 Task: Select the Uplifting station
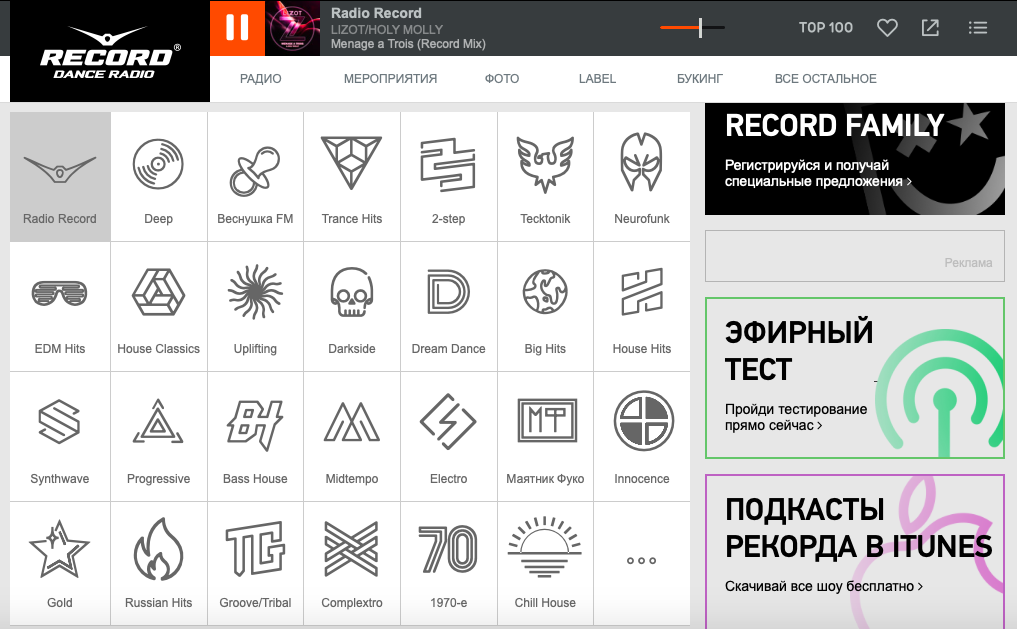click(x=256, y=307)
